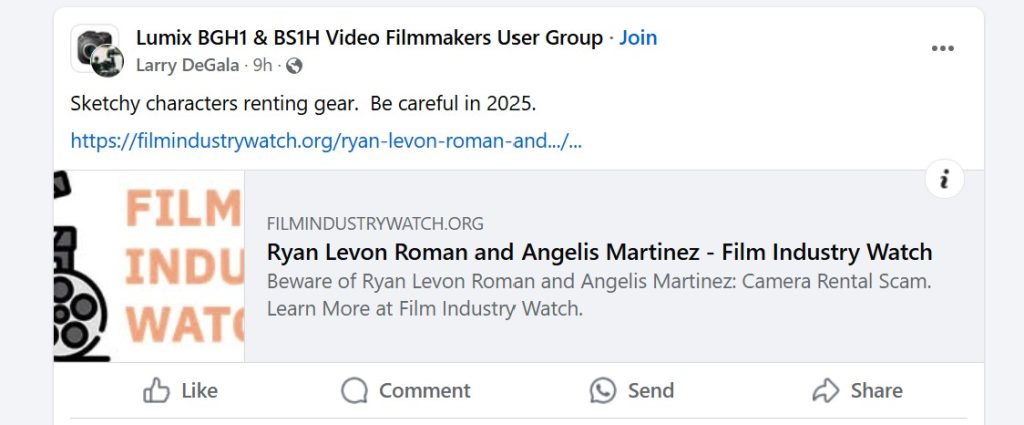Click the Camera Rental Scam description text
The image size is (1024, 425).
(x=598, y=295)
